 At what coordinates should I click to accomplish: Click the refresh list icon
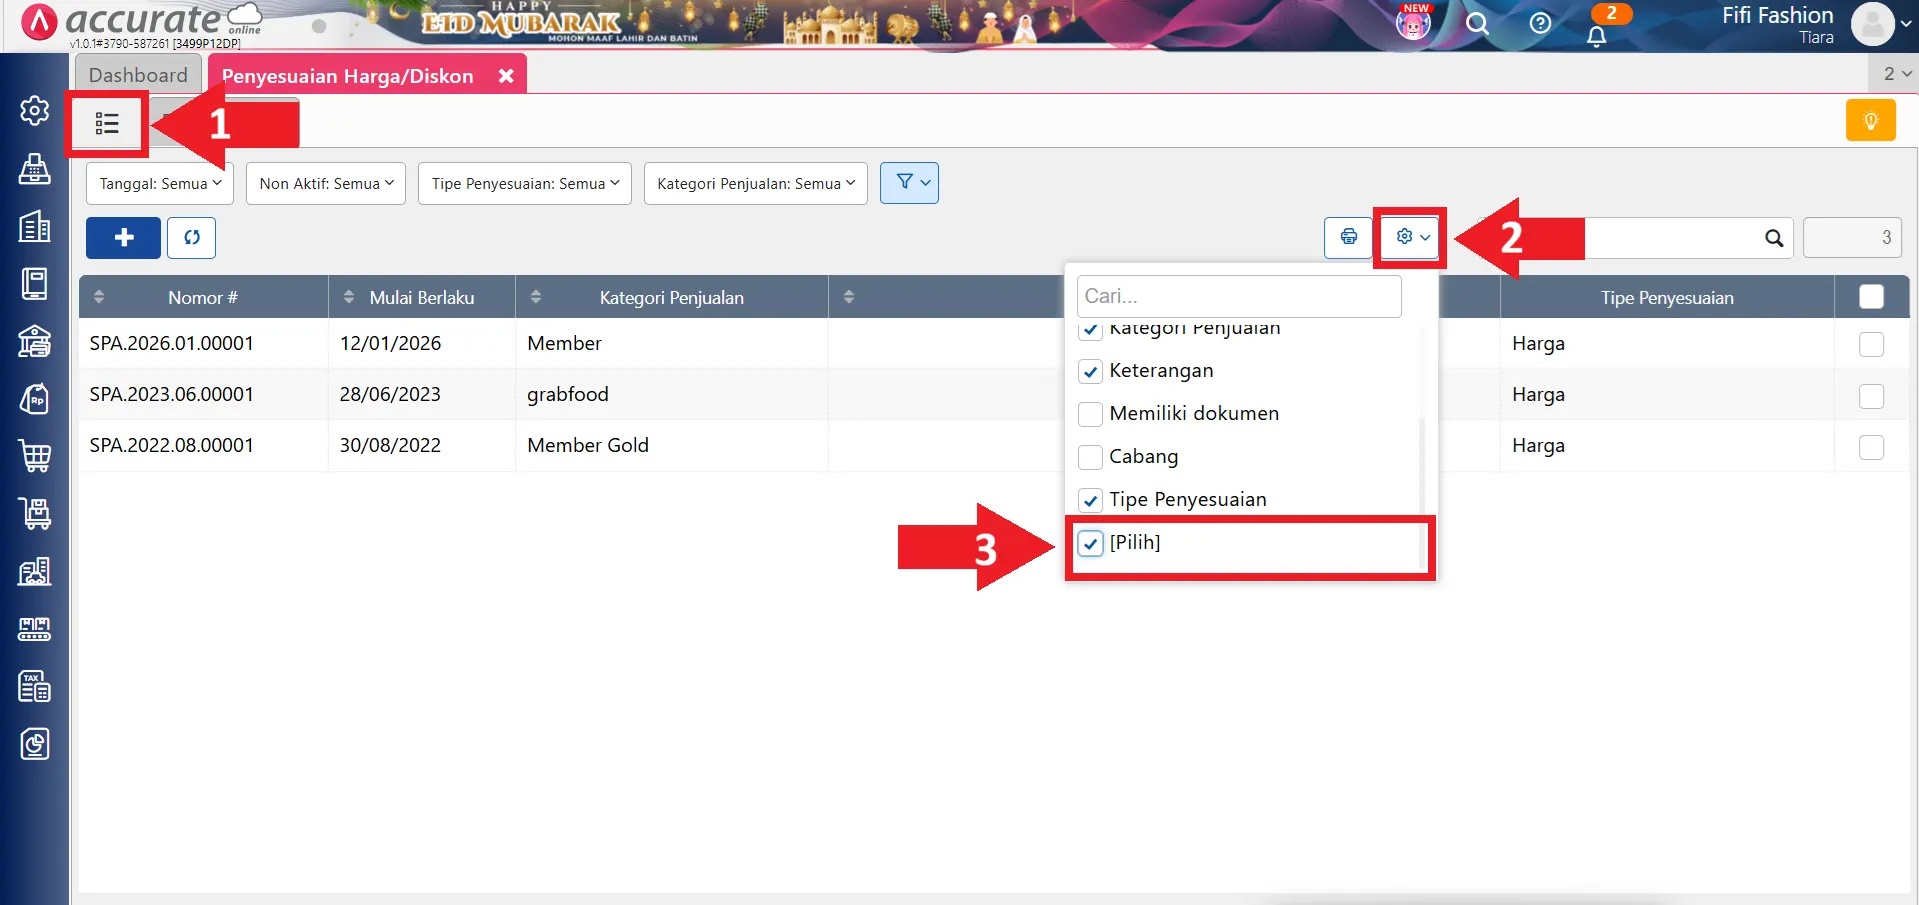click(191, 237)
